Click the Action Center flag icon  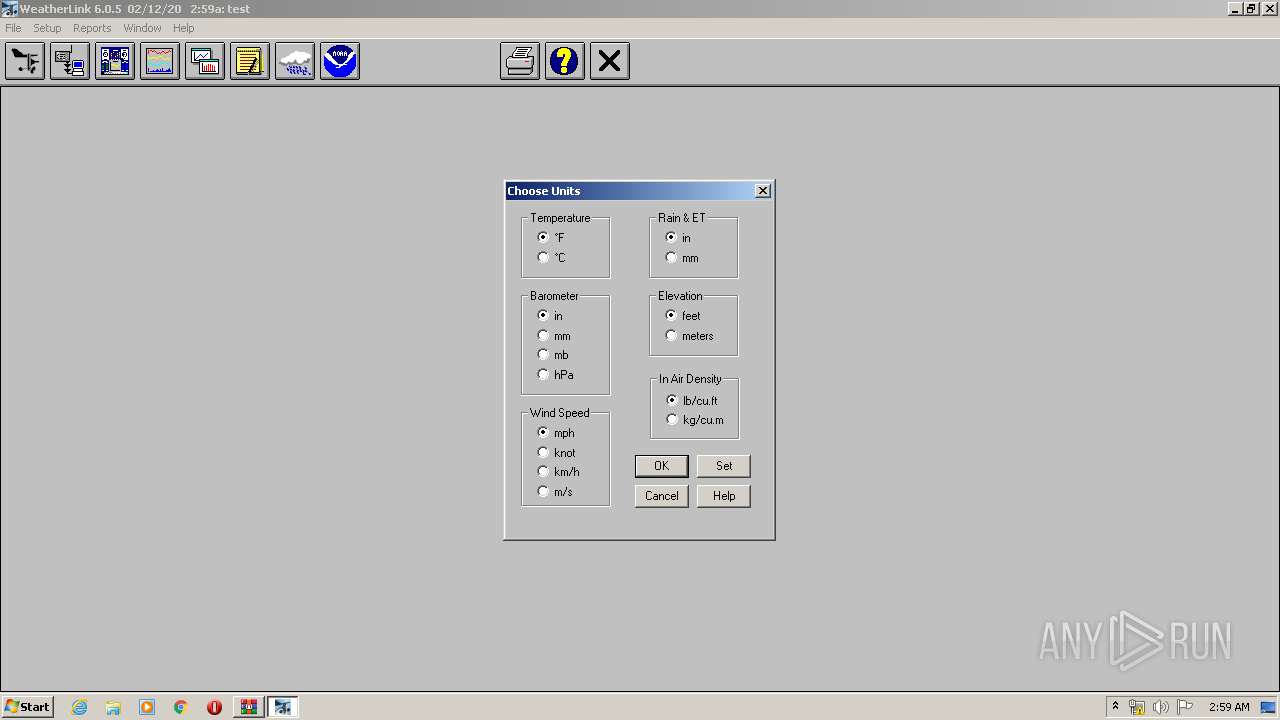point(1184,707)
